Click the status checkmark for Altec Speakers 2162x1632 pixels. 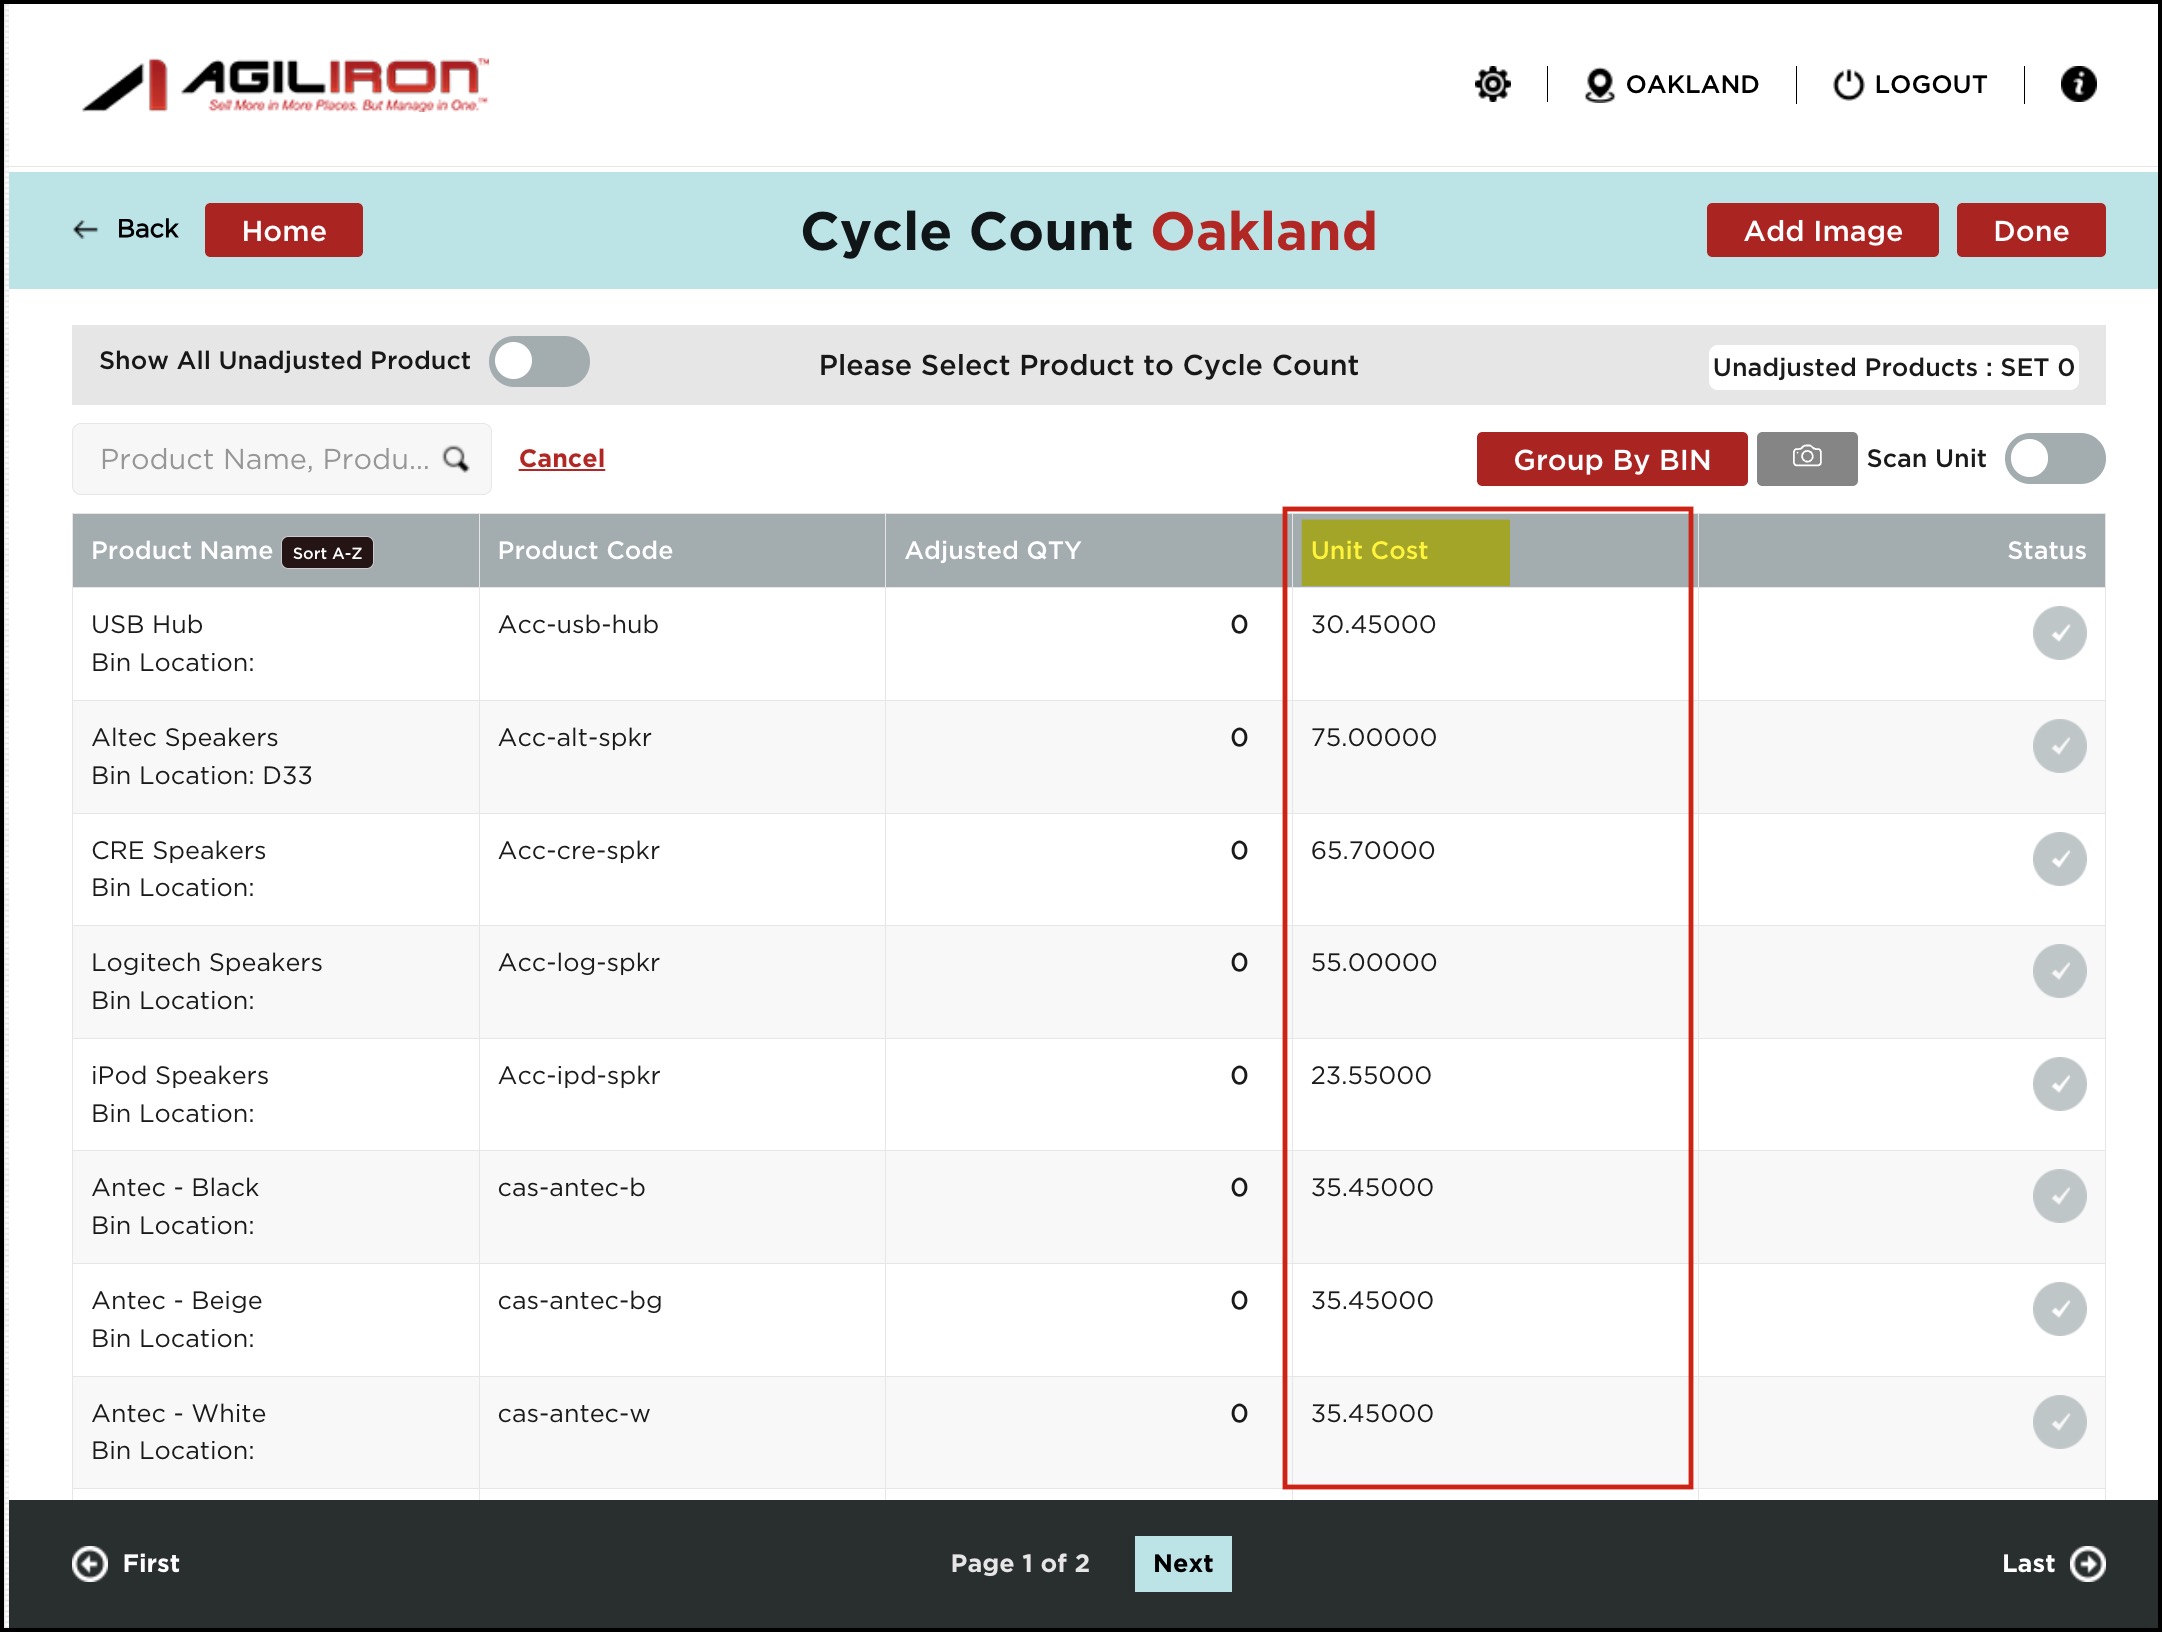point(2059,746)
